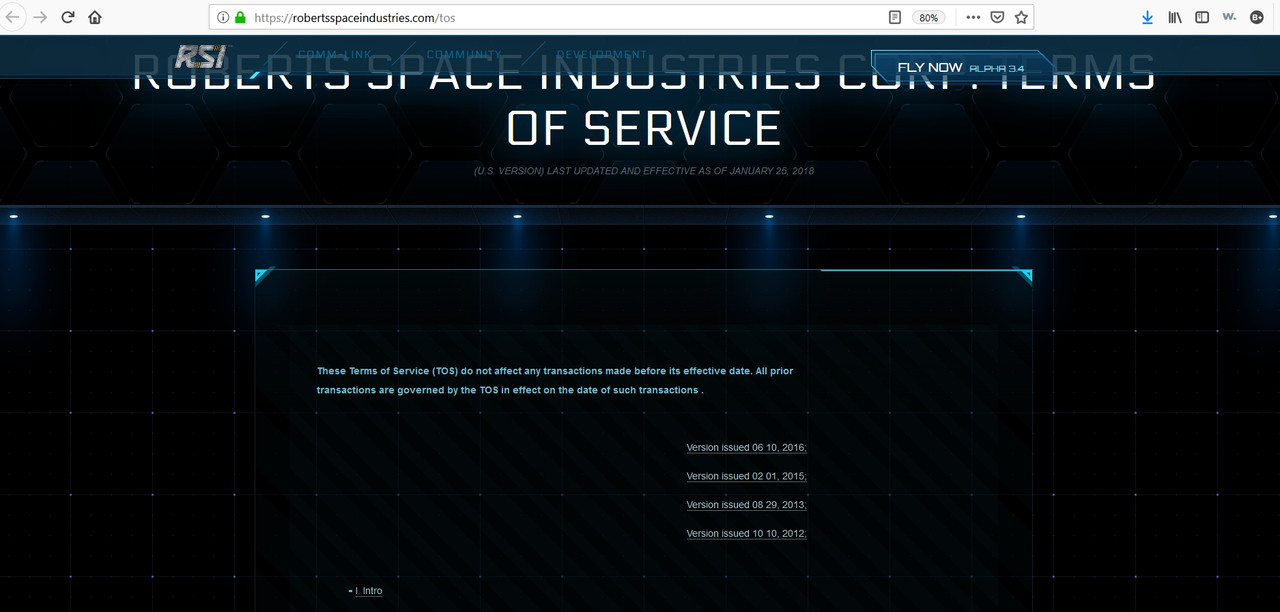Reload the page with the refresh icon
This screenshot has height=612, width=1280.
pyautogui.click(x=68, y=17)
